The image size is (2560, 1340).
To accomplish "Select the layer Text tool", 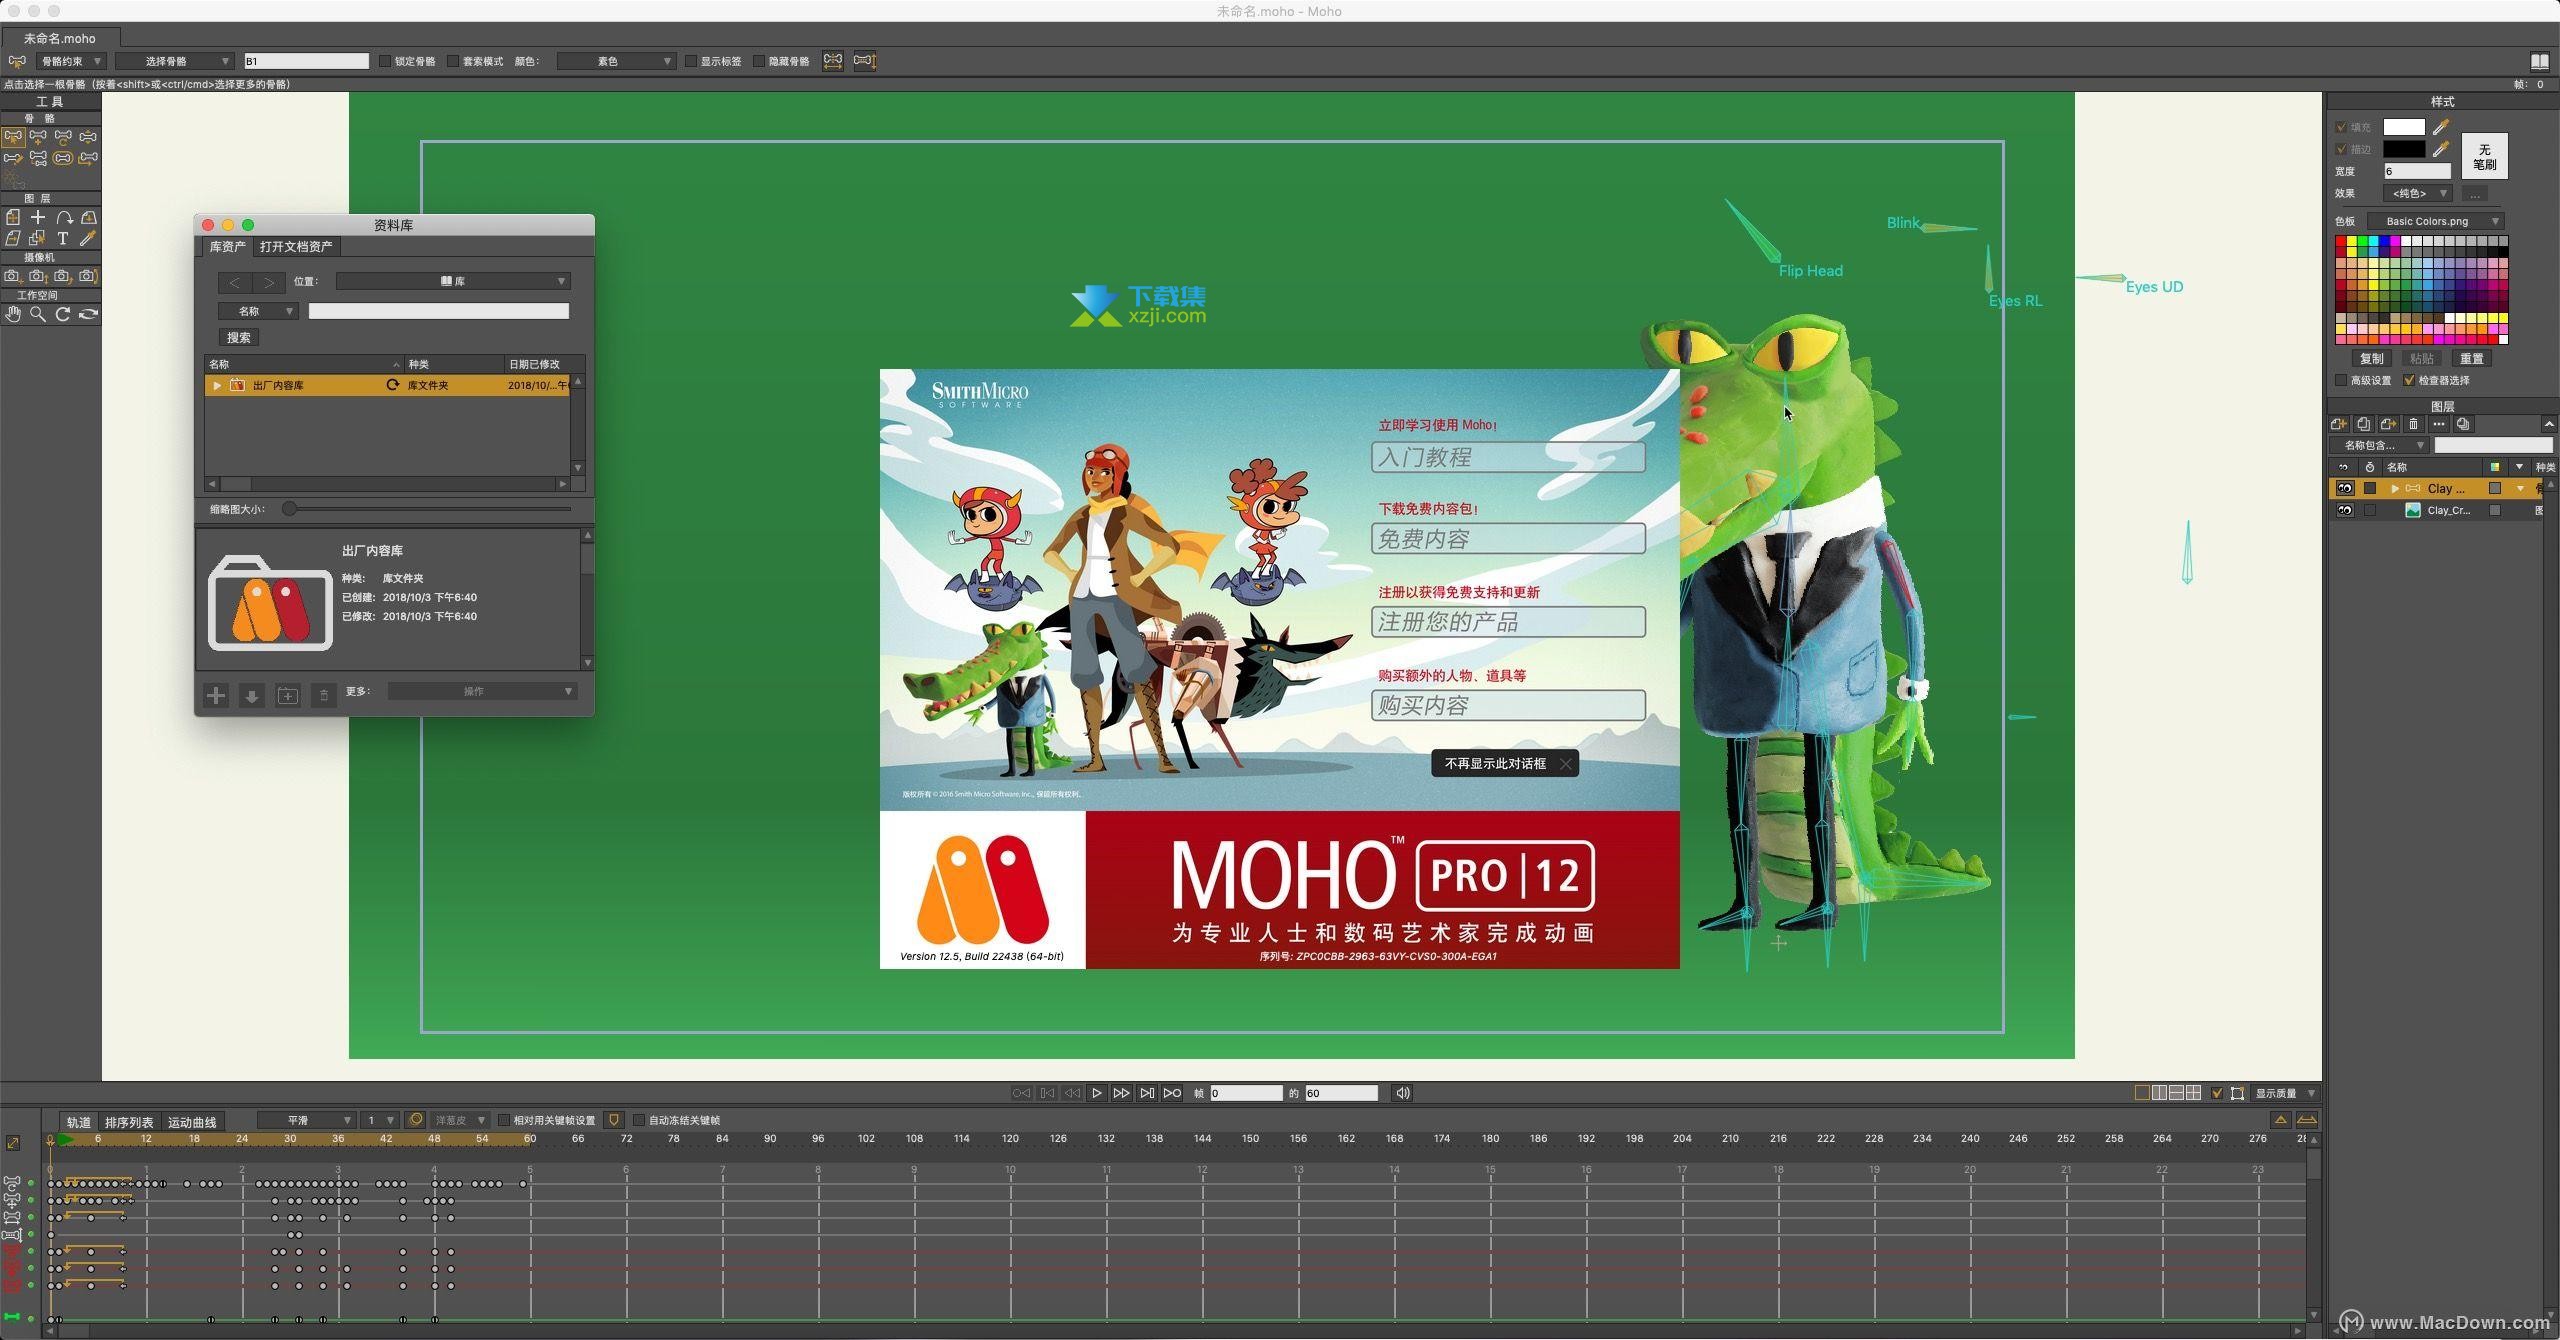I will tap(63, 238).
